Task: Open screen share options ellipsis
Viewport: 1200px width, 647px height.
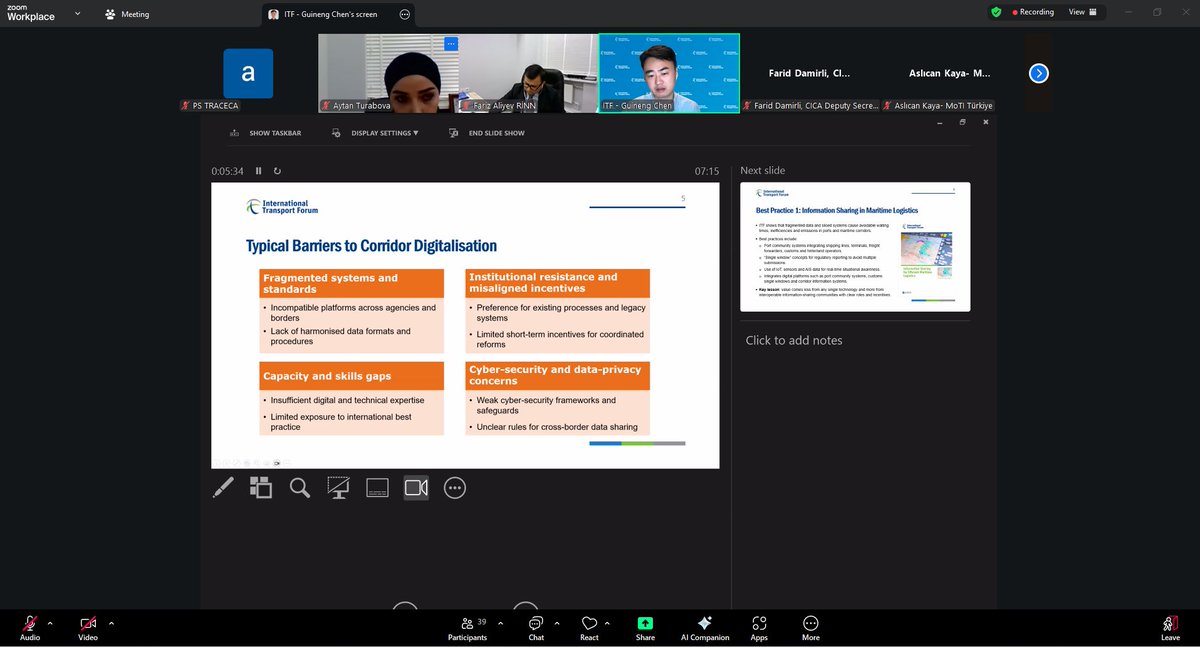Action: coord(404,14)
